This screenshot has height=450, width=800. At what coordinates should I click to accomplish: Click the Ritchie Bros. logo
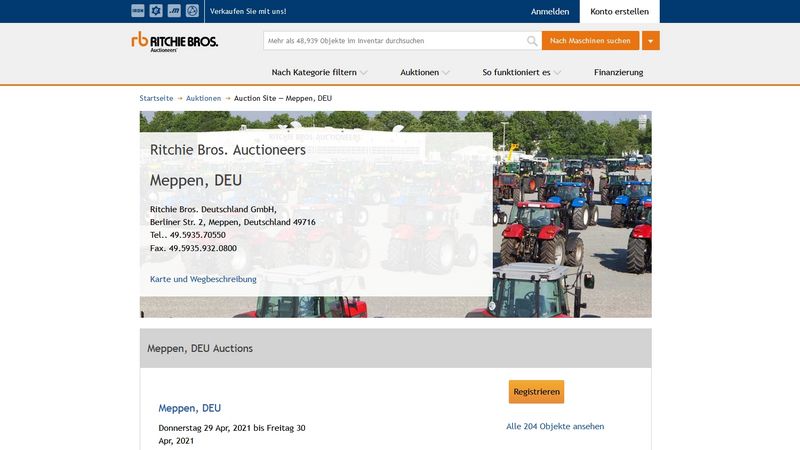(174, 41)
